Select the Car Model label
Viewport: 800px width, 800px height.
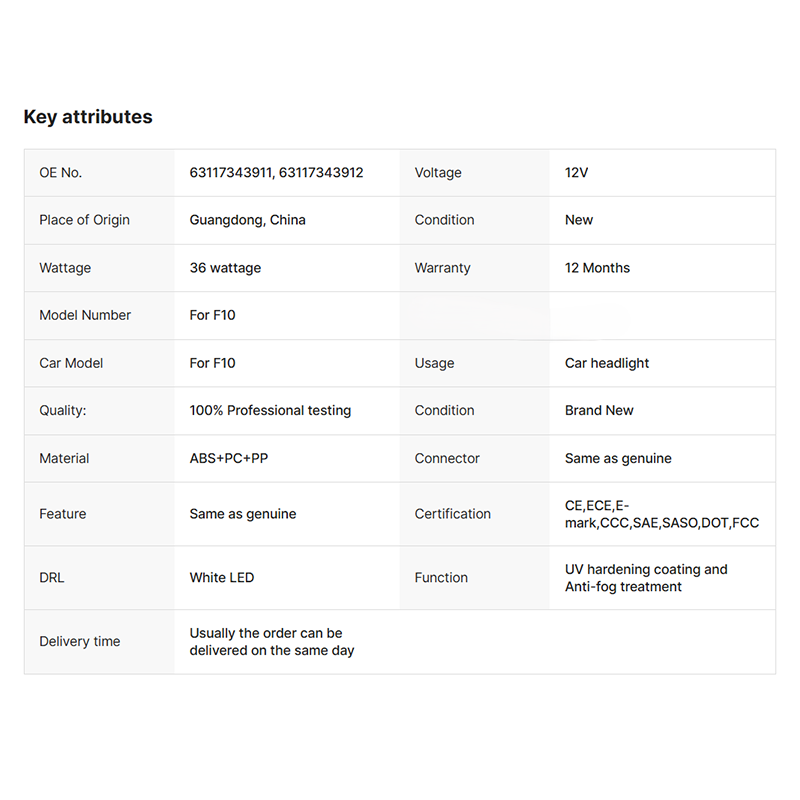[71, 363]
